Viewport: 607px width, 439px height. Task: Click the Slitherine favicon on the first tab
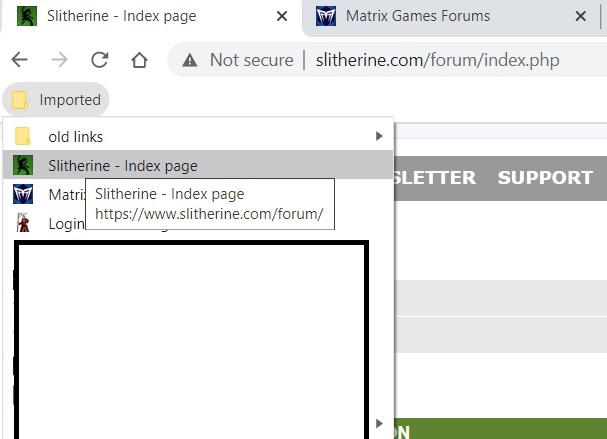tap(27, 16)
